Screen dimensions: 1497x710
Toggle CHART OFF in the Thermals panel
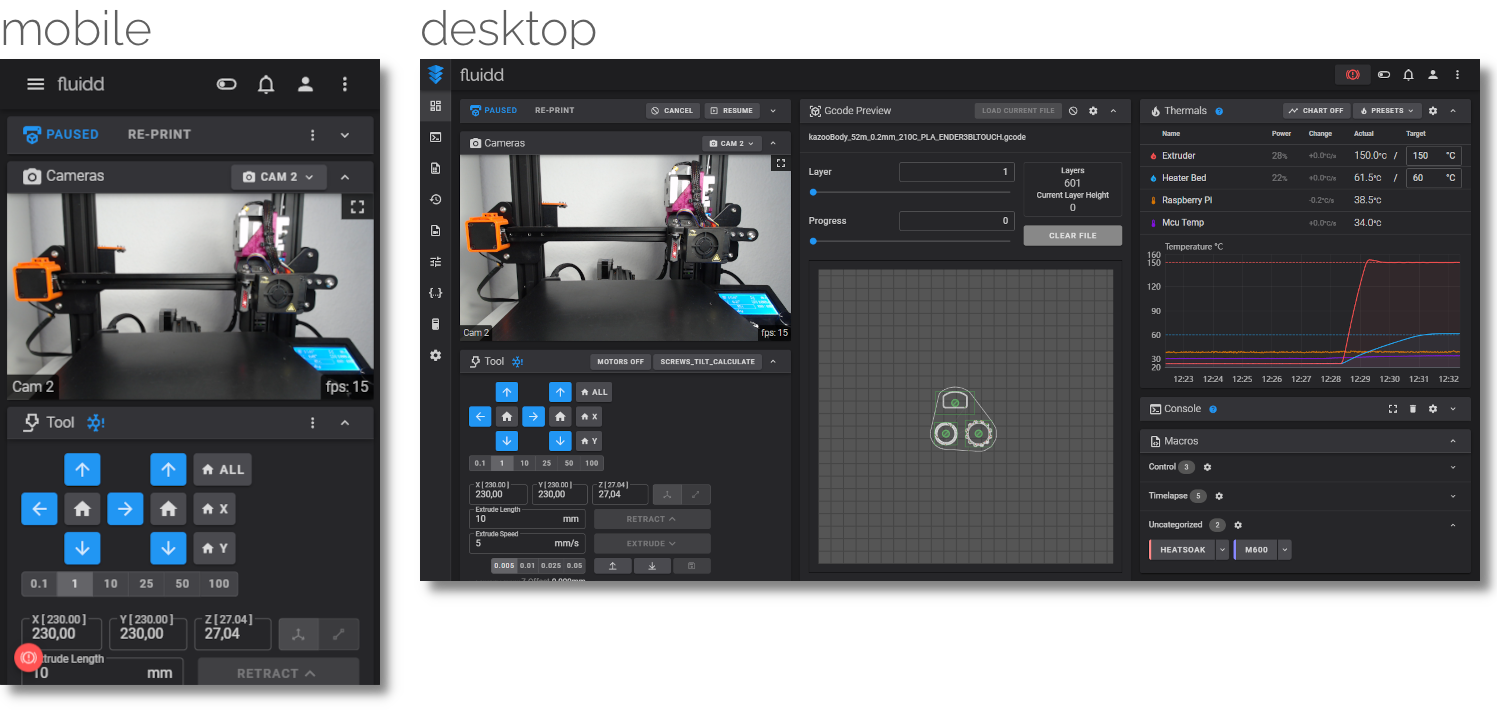tap(1316, 110)
